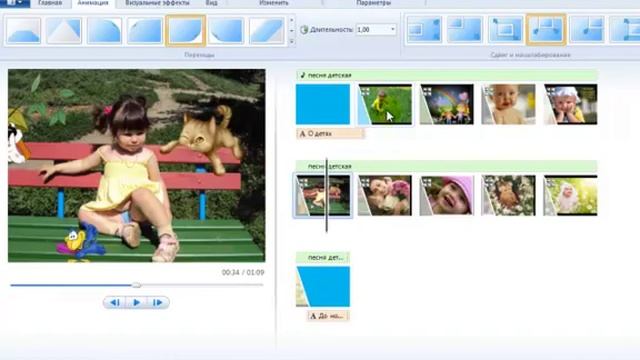Click the 00:34 / 01:09 time readout
The image size is (640, 360).
click(243, 272)
